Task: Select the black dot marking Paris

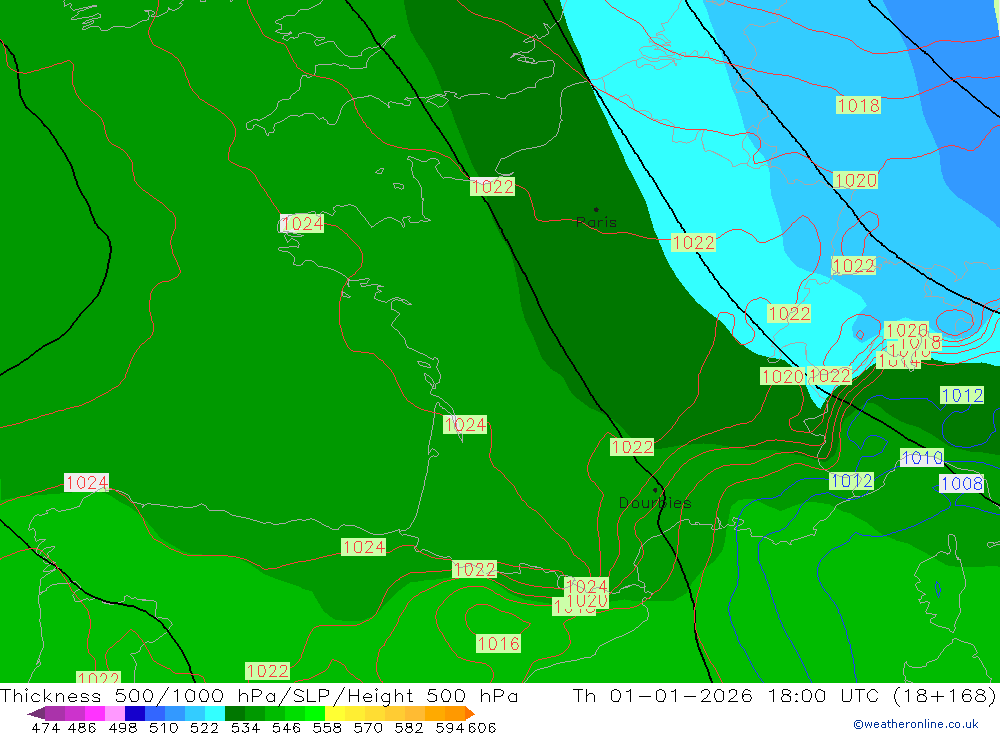Action: click(596, 209)
